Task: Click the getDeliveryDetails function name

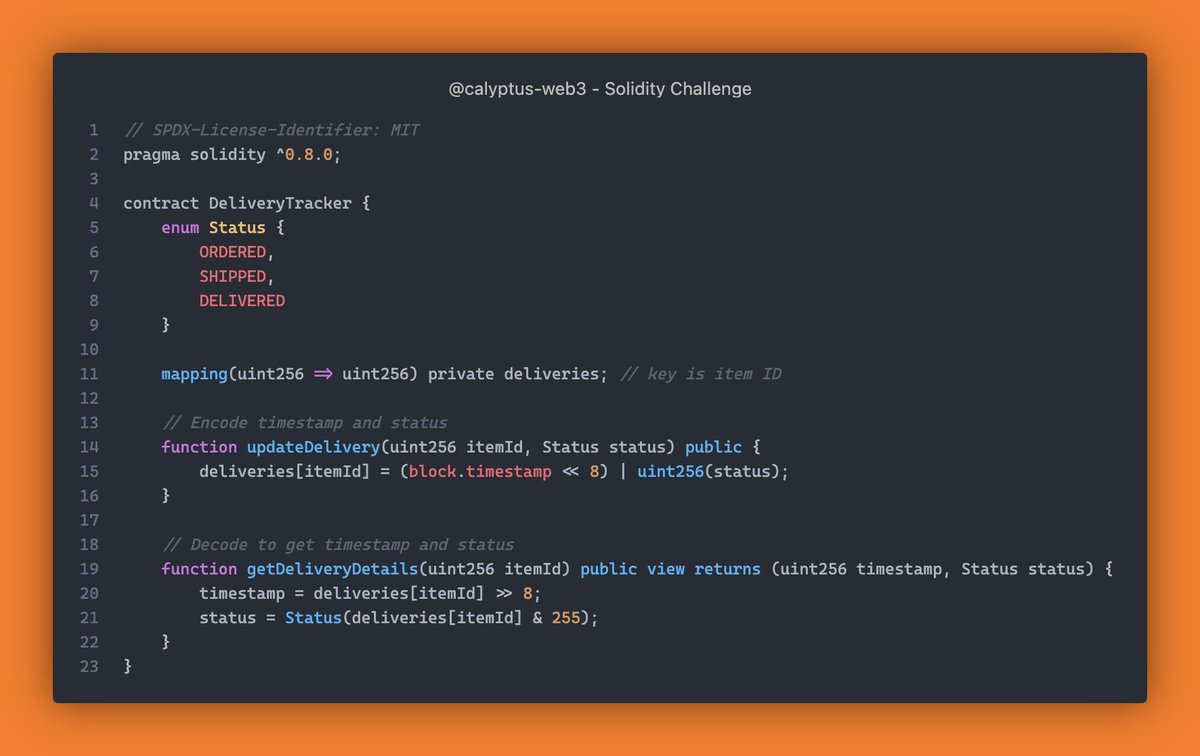Action: coord(332,569)
